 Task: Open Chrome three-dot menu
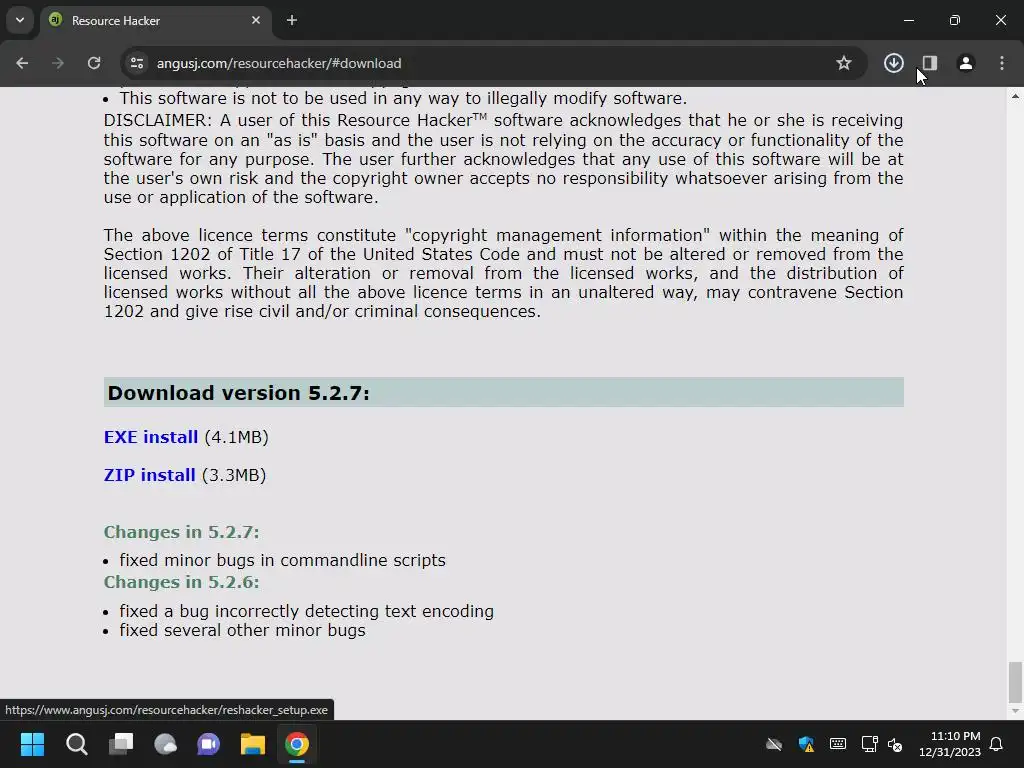point(1002,63)
